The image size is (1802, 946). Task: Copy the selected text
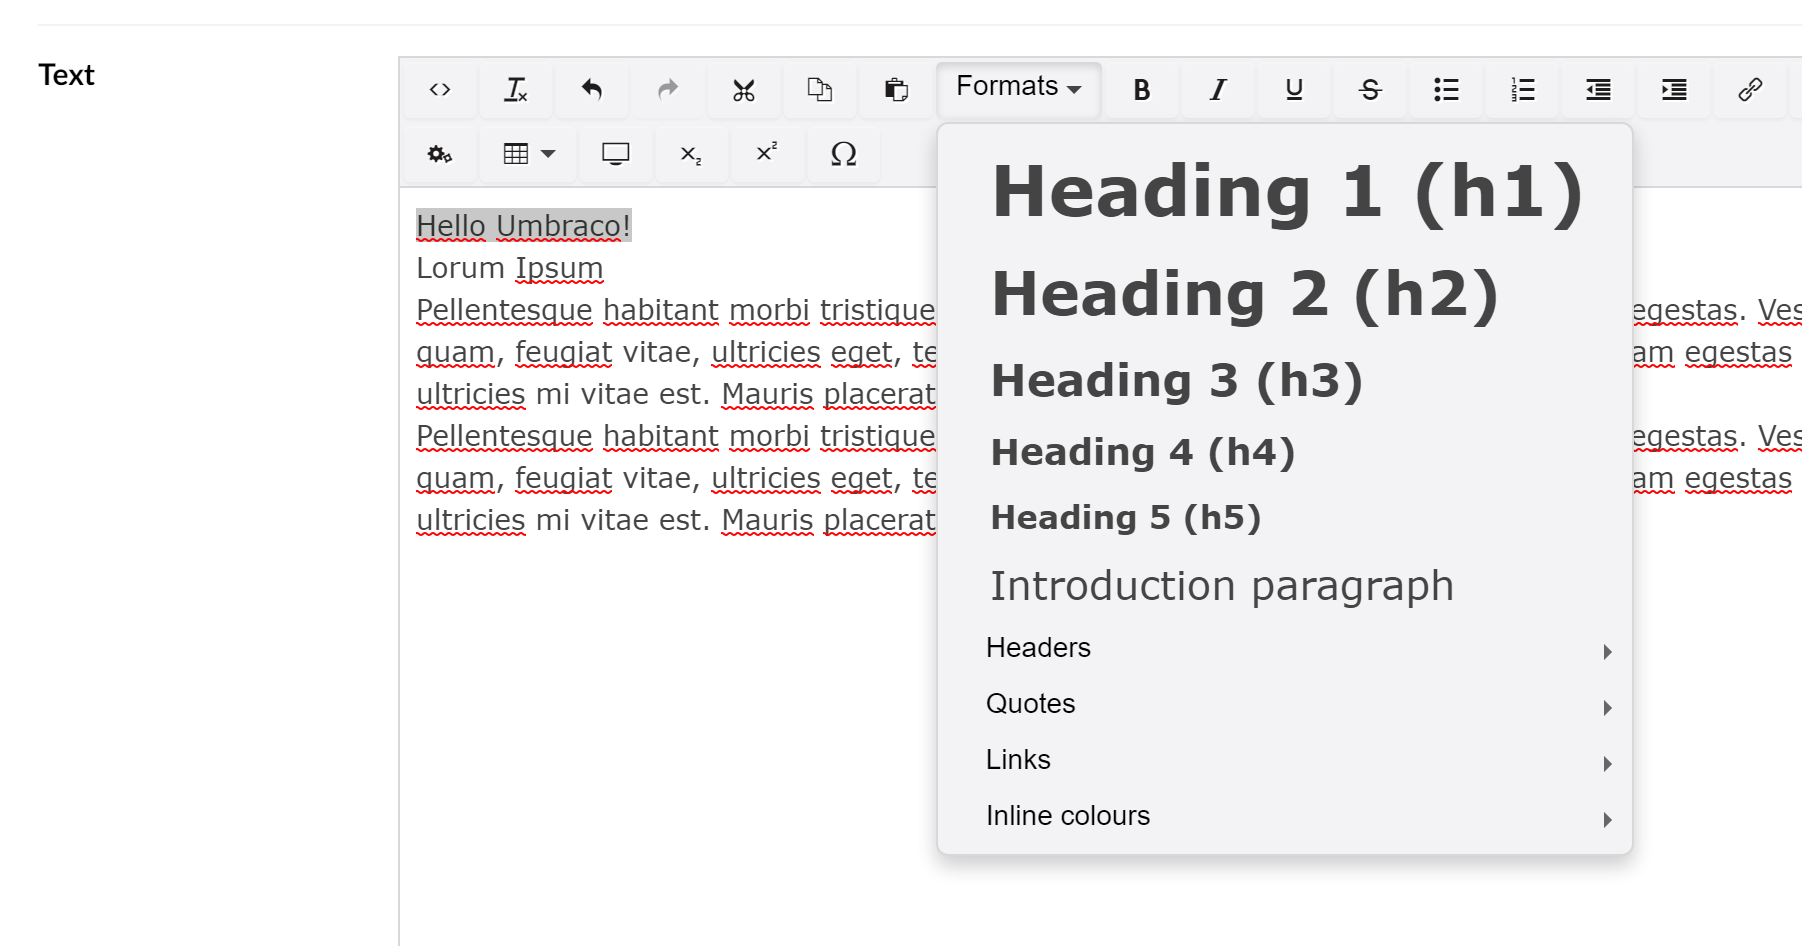point(820,90)
